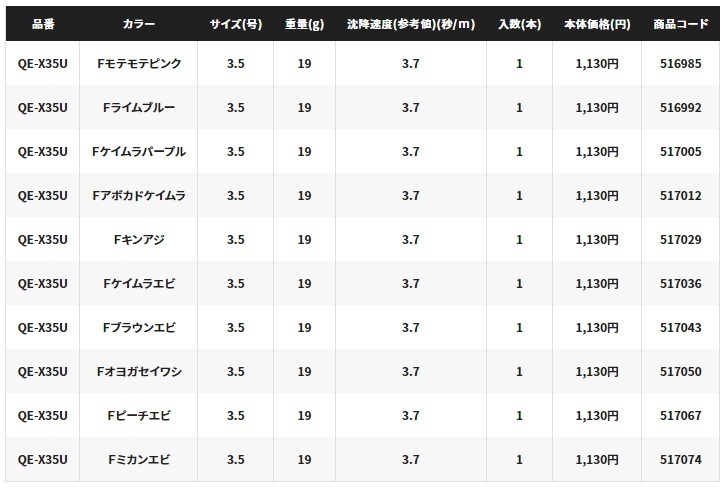The width and height of the screenshot is (722, 488).
Task: Select the Fモテモテピンク color cell
Action: (x=138, y=64)
